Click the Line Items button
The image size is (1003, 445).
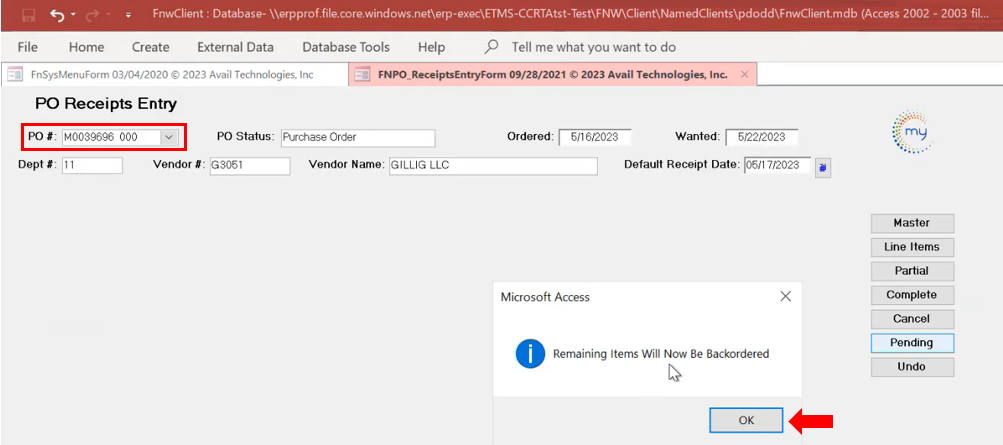point(911,247)
